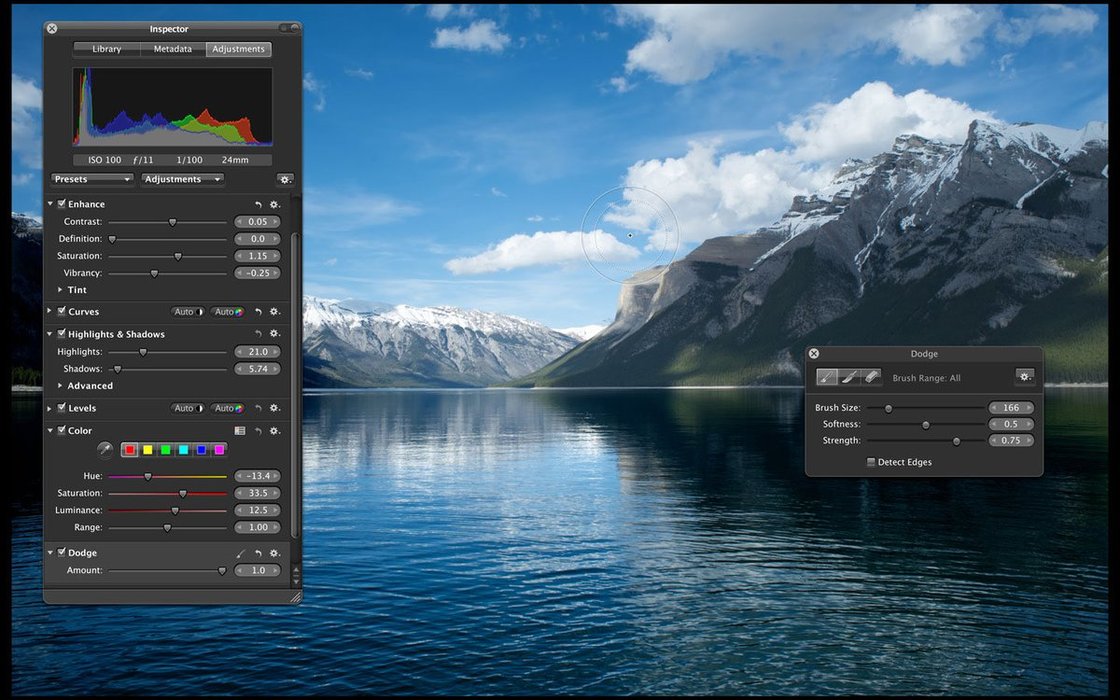1120x700 pixels.
Task: Select the yellow color swatch
Action: pos(148,450)
